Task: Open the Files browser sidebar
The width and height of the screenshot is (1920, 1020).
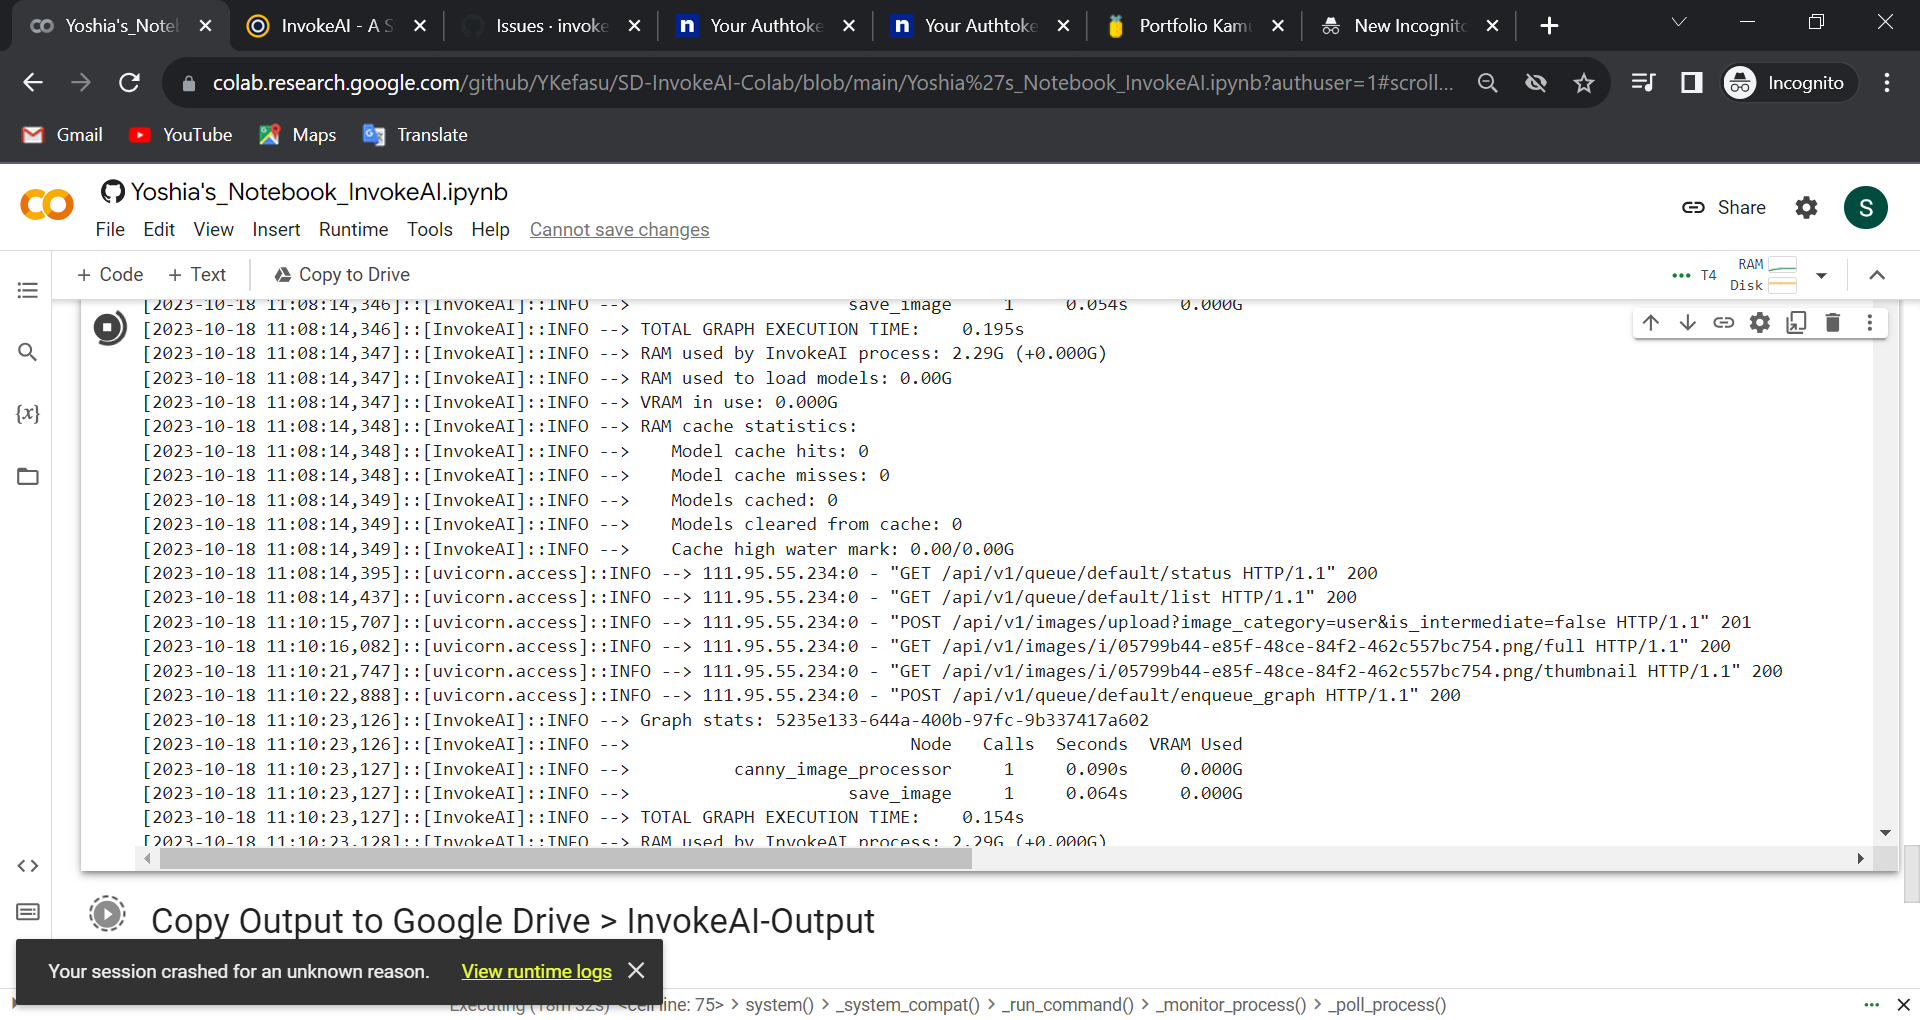Action: click(x=27, y=477)
